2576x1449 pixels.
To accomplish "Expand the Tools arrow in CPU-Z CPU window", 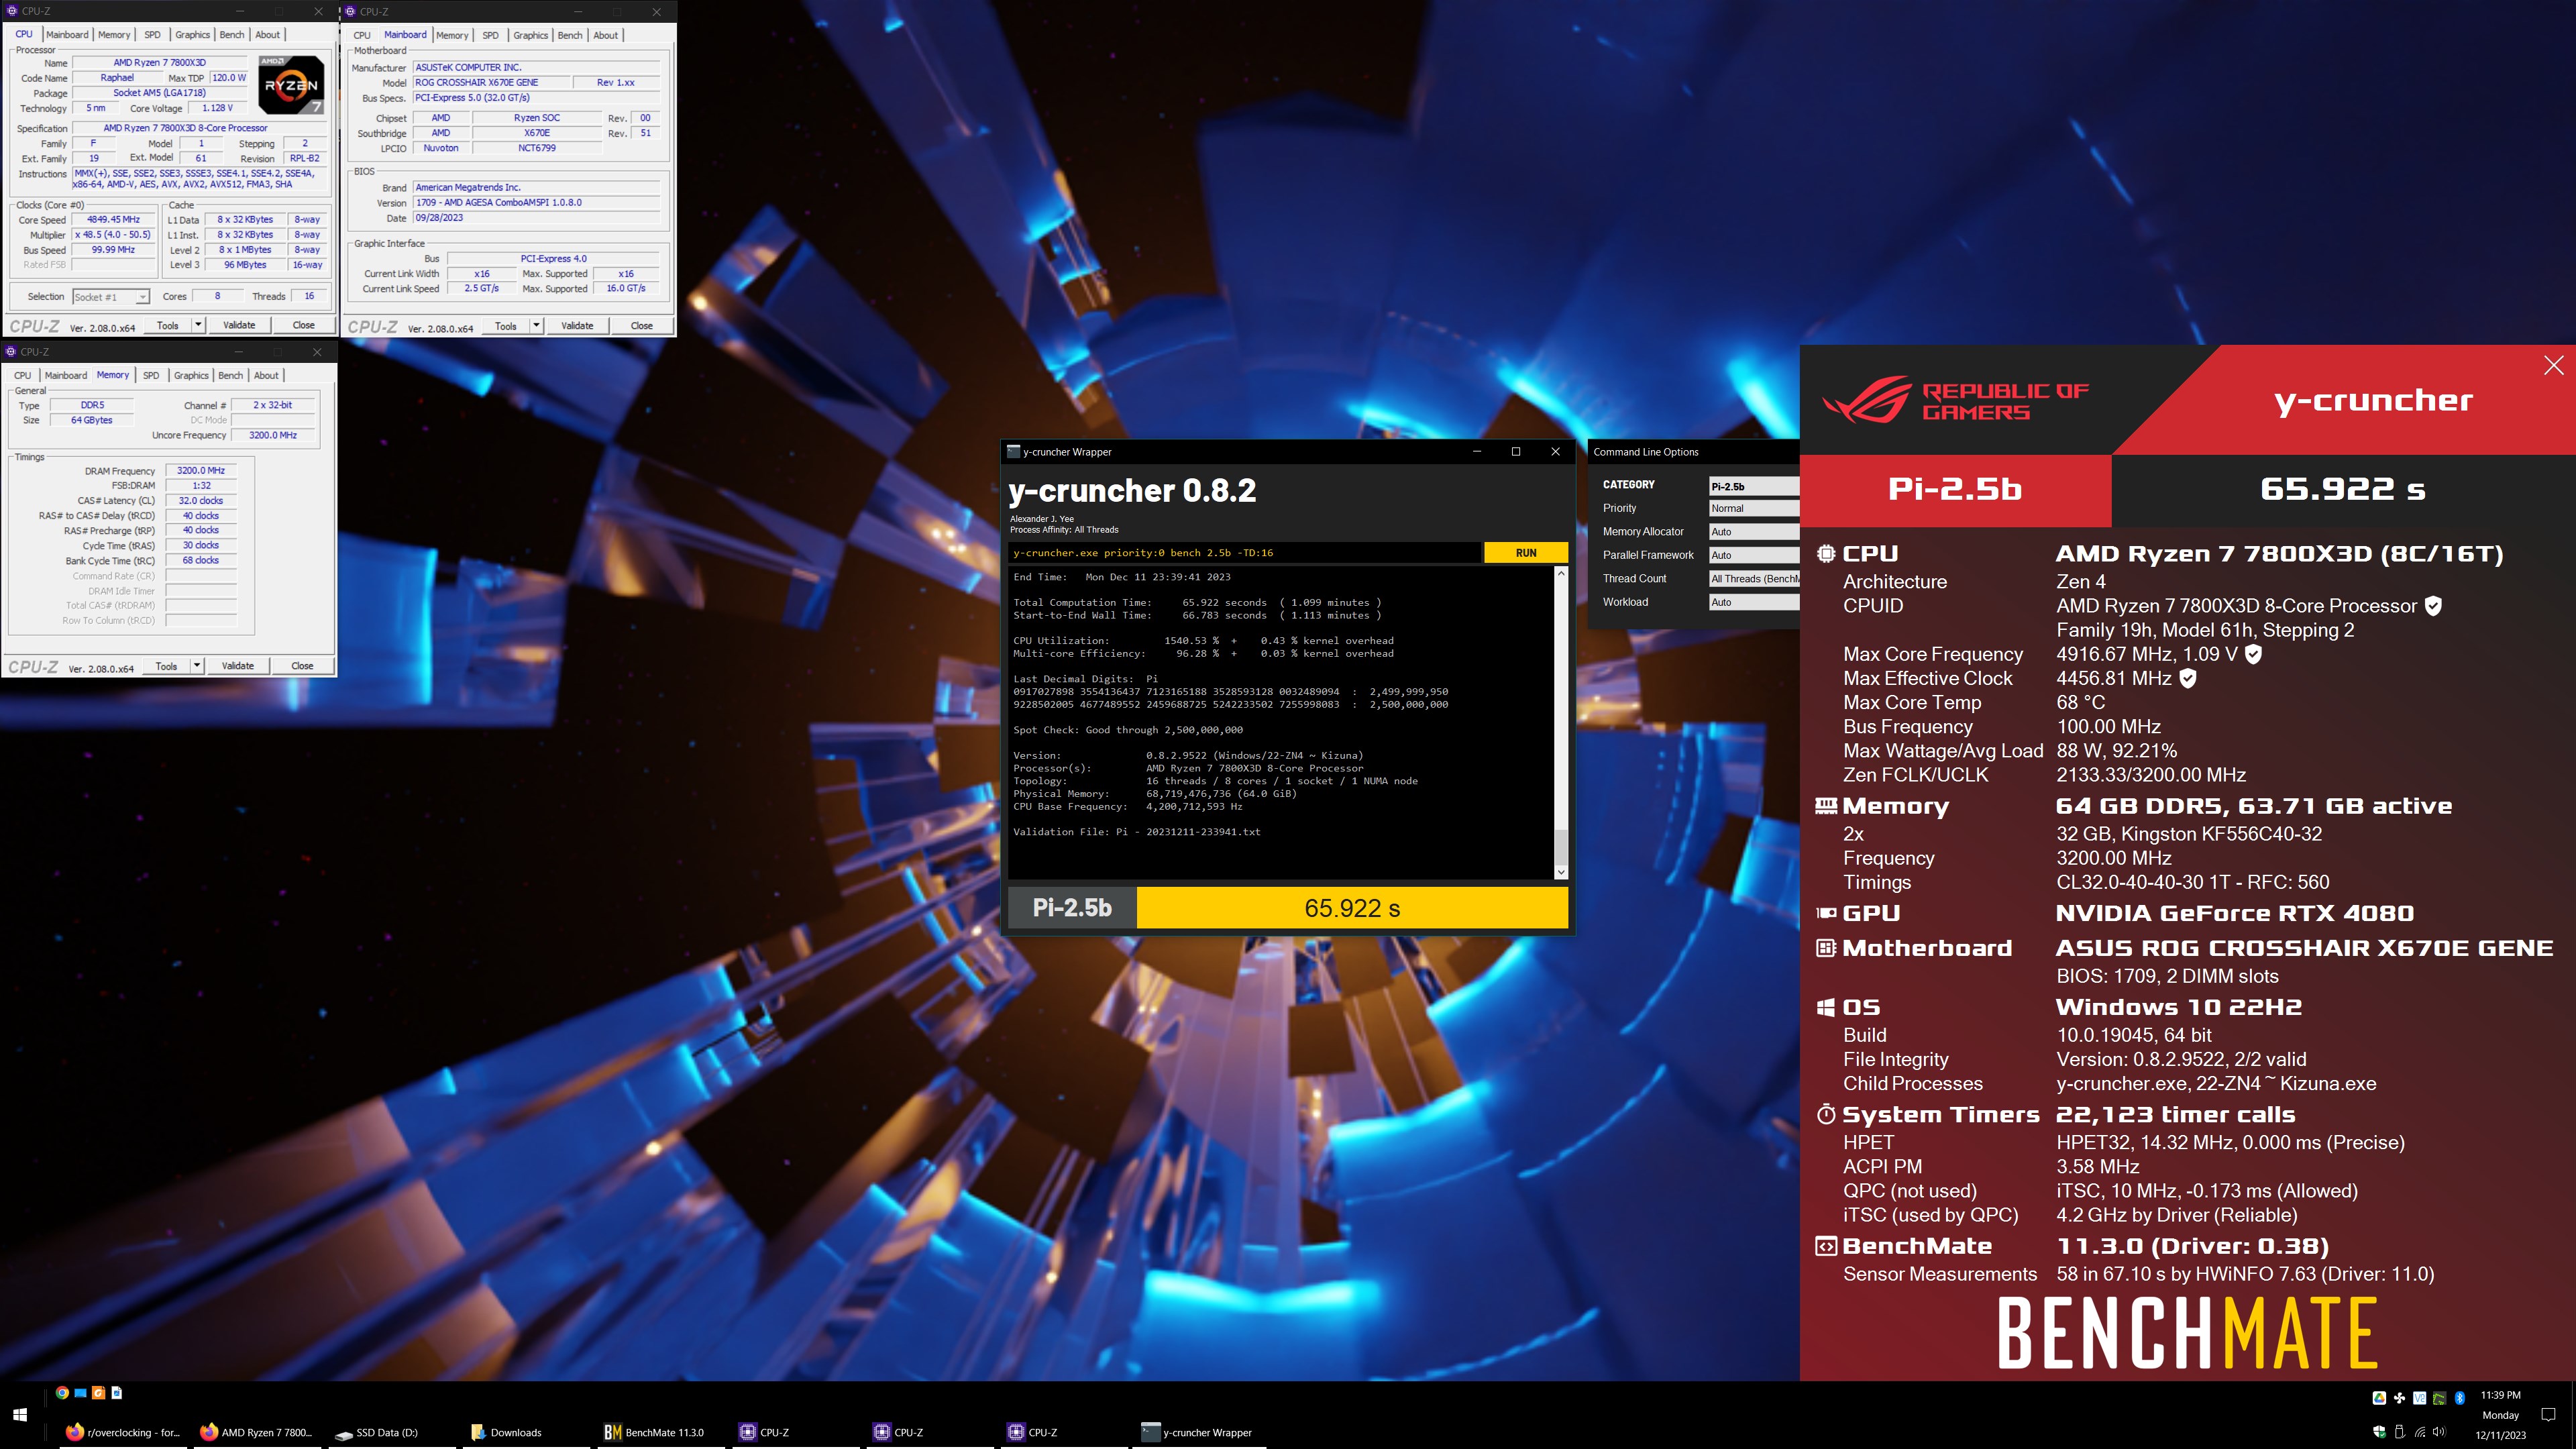I will (x=198, y=325).
